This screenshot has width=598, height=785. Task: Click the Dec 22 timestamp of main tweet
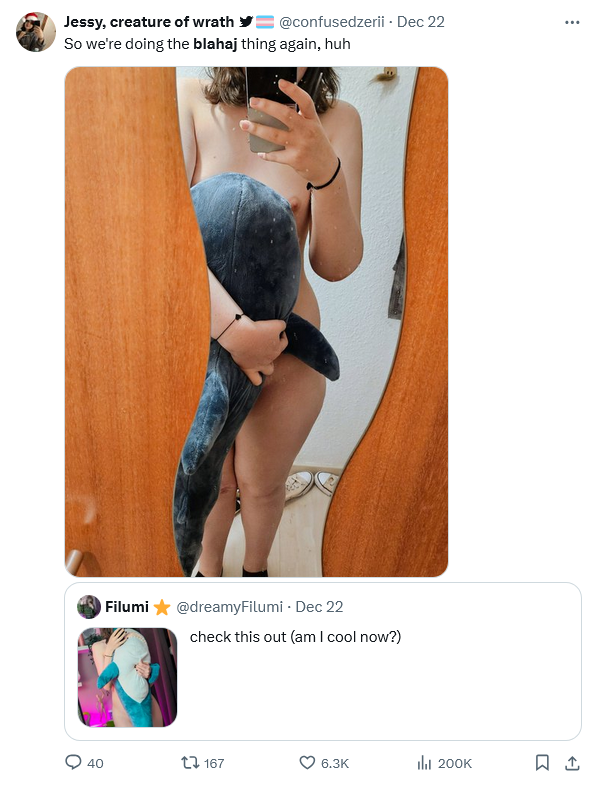point(421,22)
